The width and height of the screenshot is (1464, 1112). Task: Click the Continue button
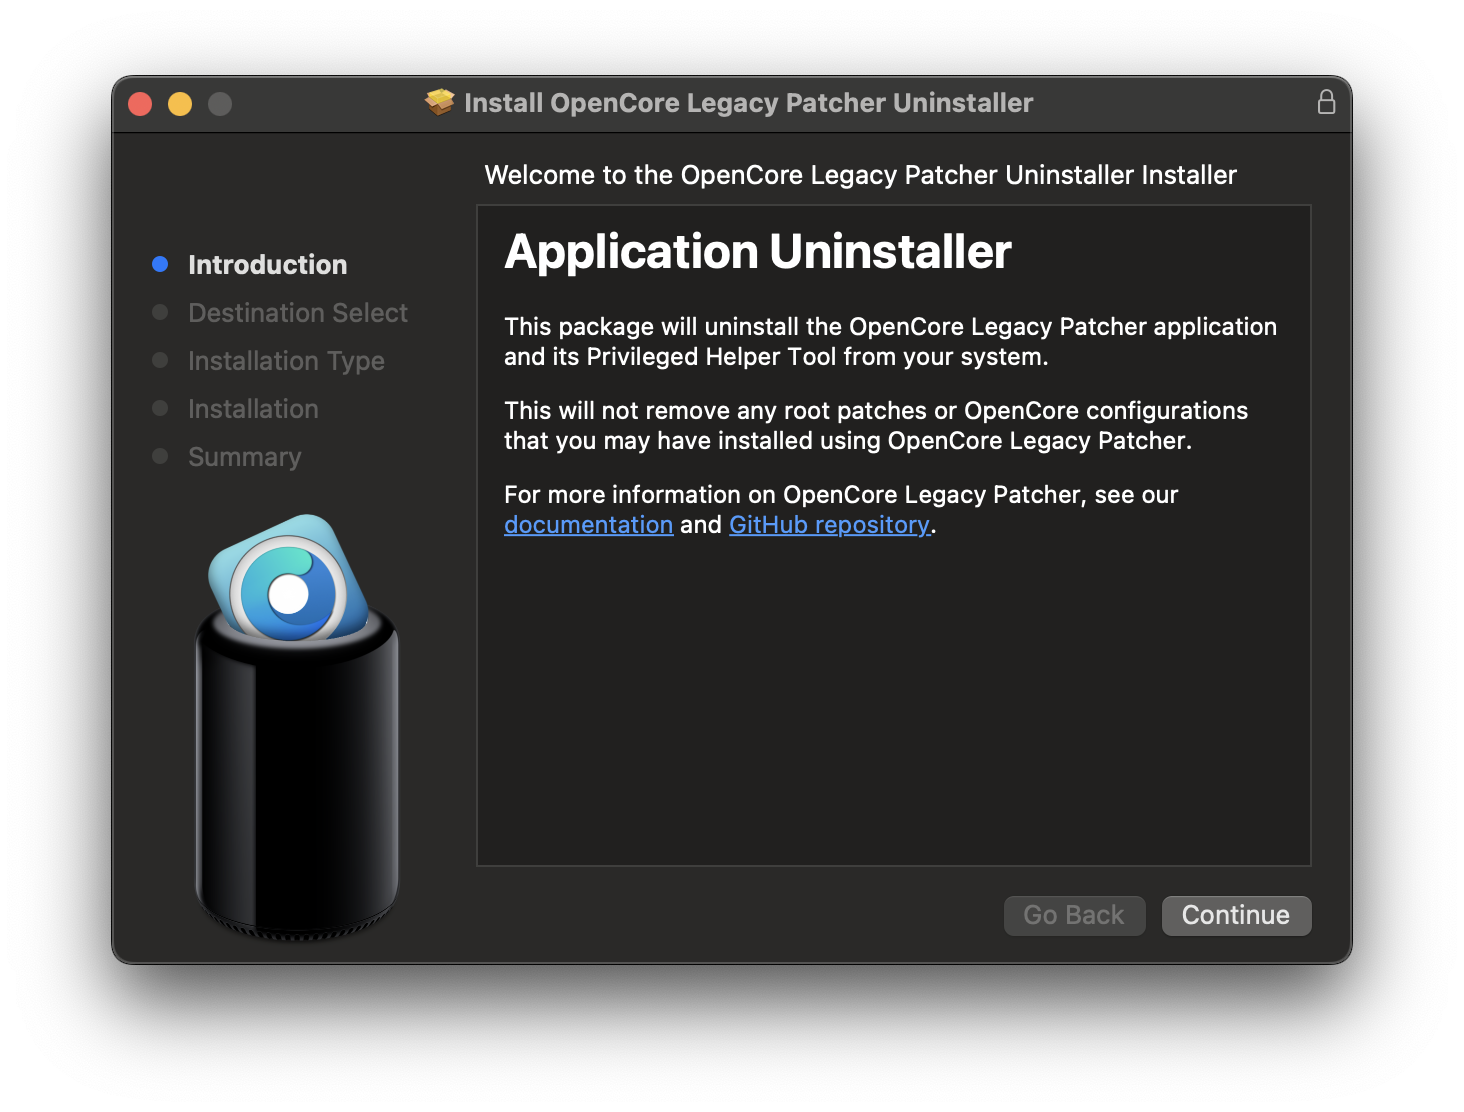[x=1236, y=915]
